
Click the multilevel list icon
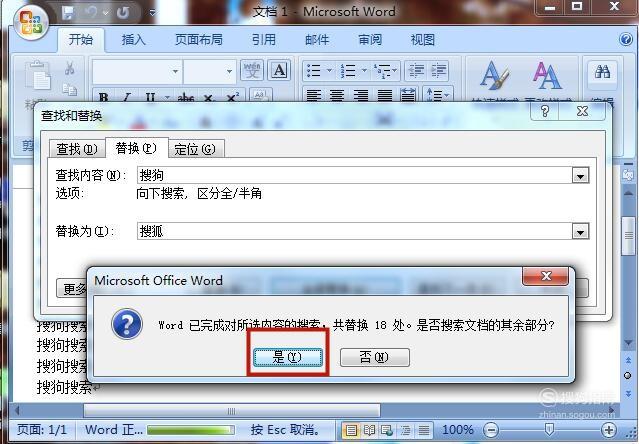pos(382,71)
